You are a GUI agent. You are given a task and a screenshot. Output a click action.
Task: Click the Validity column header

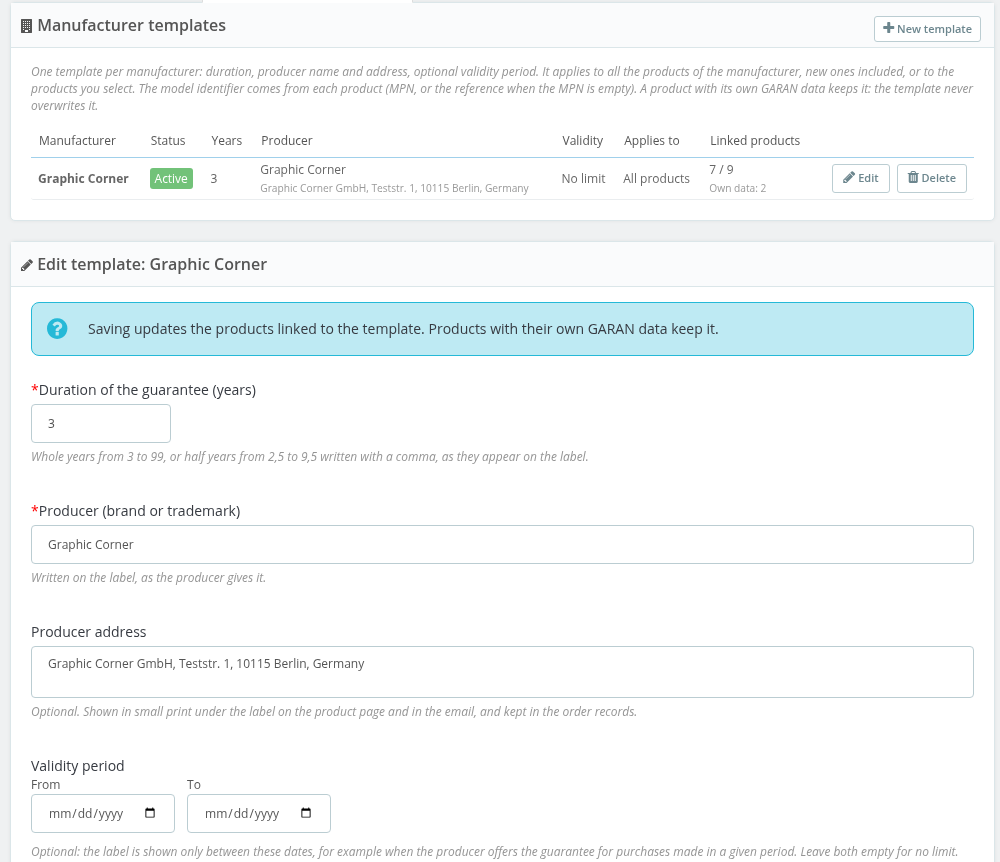pyautogui.click(x=582, y=140)
